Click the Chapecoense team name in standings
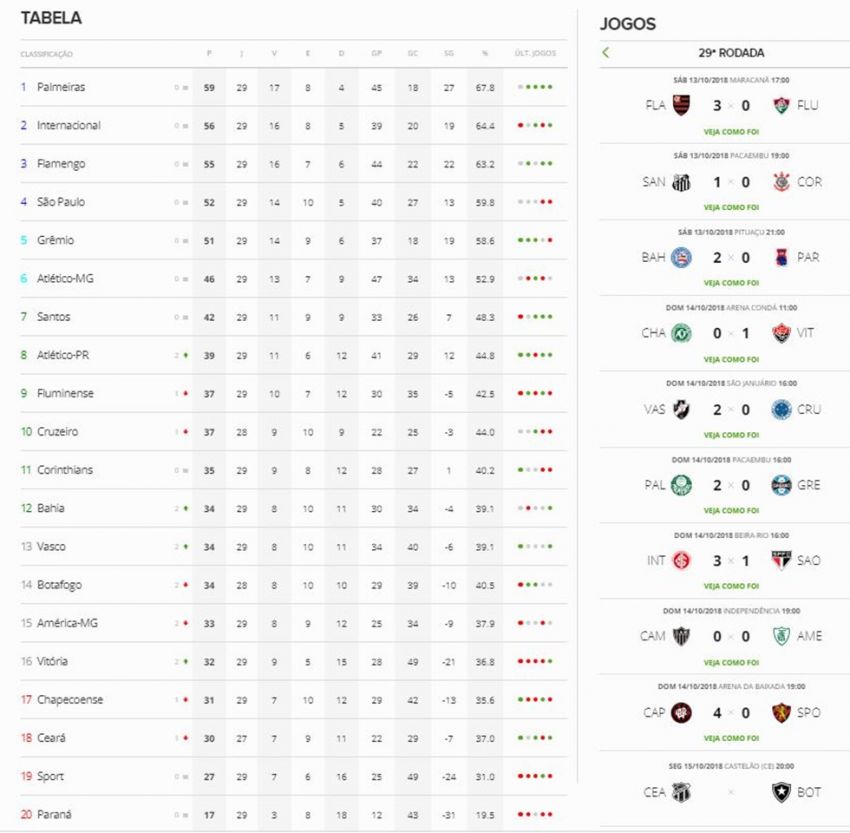850x833 pixels. click(70, 700)
